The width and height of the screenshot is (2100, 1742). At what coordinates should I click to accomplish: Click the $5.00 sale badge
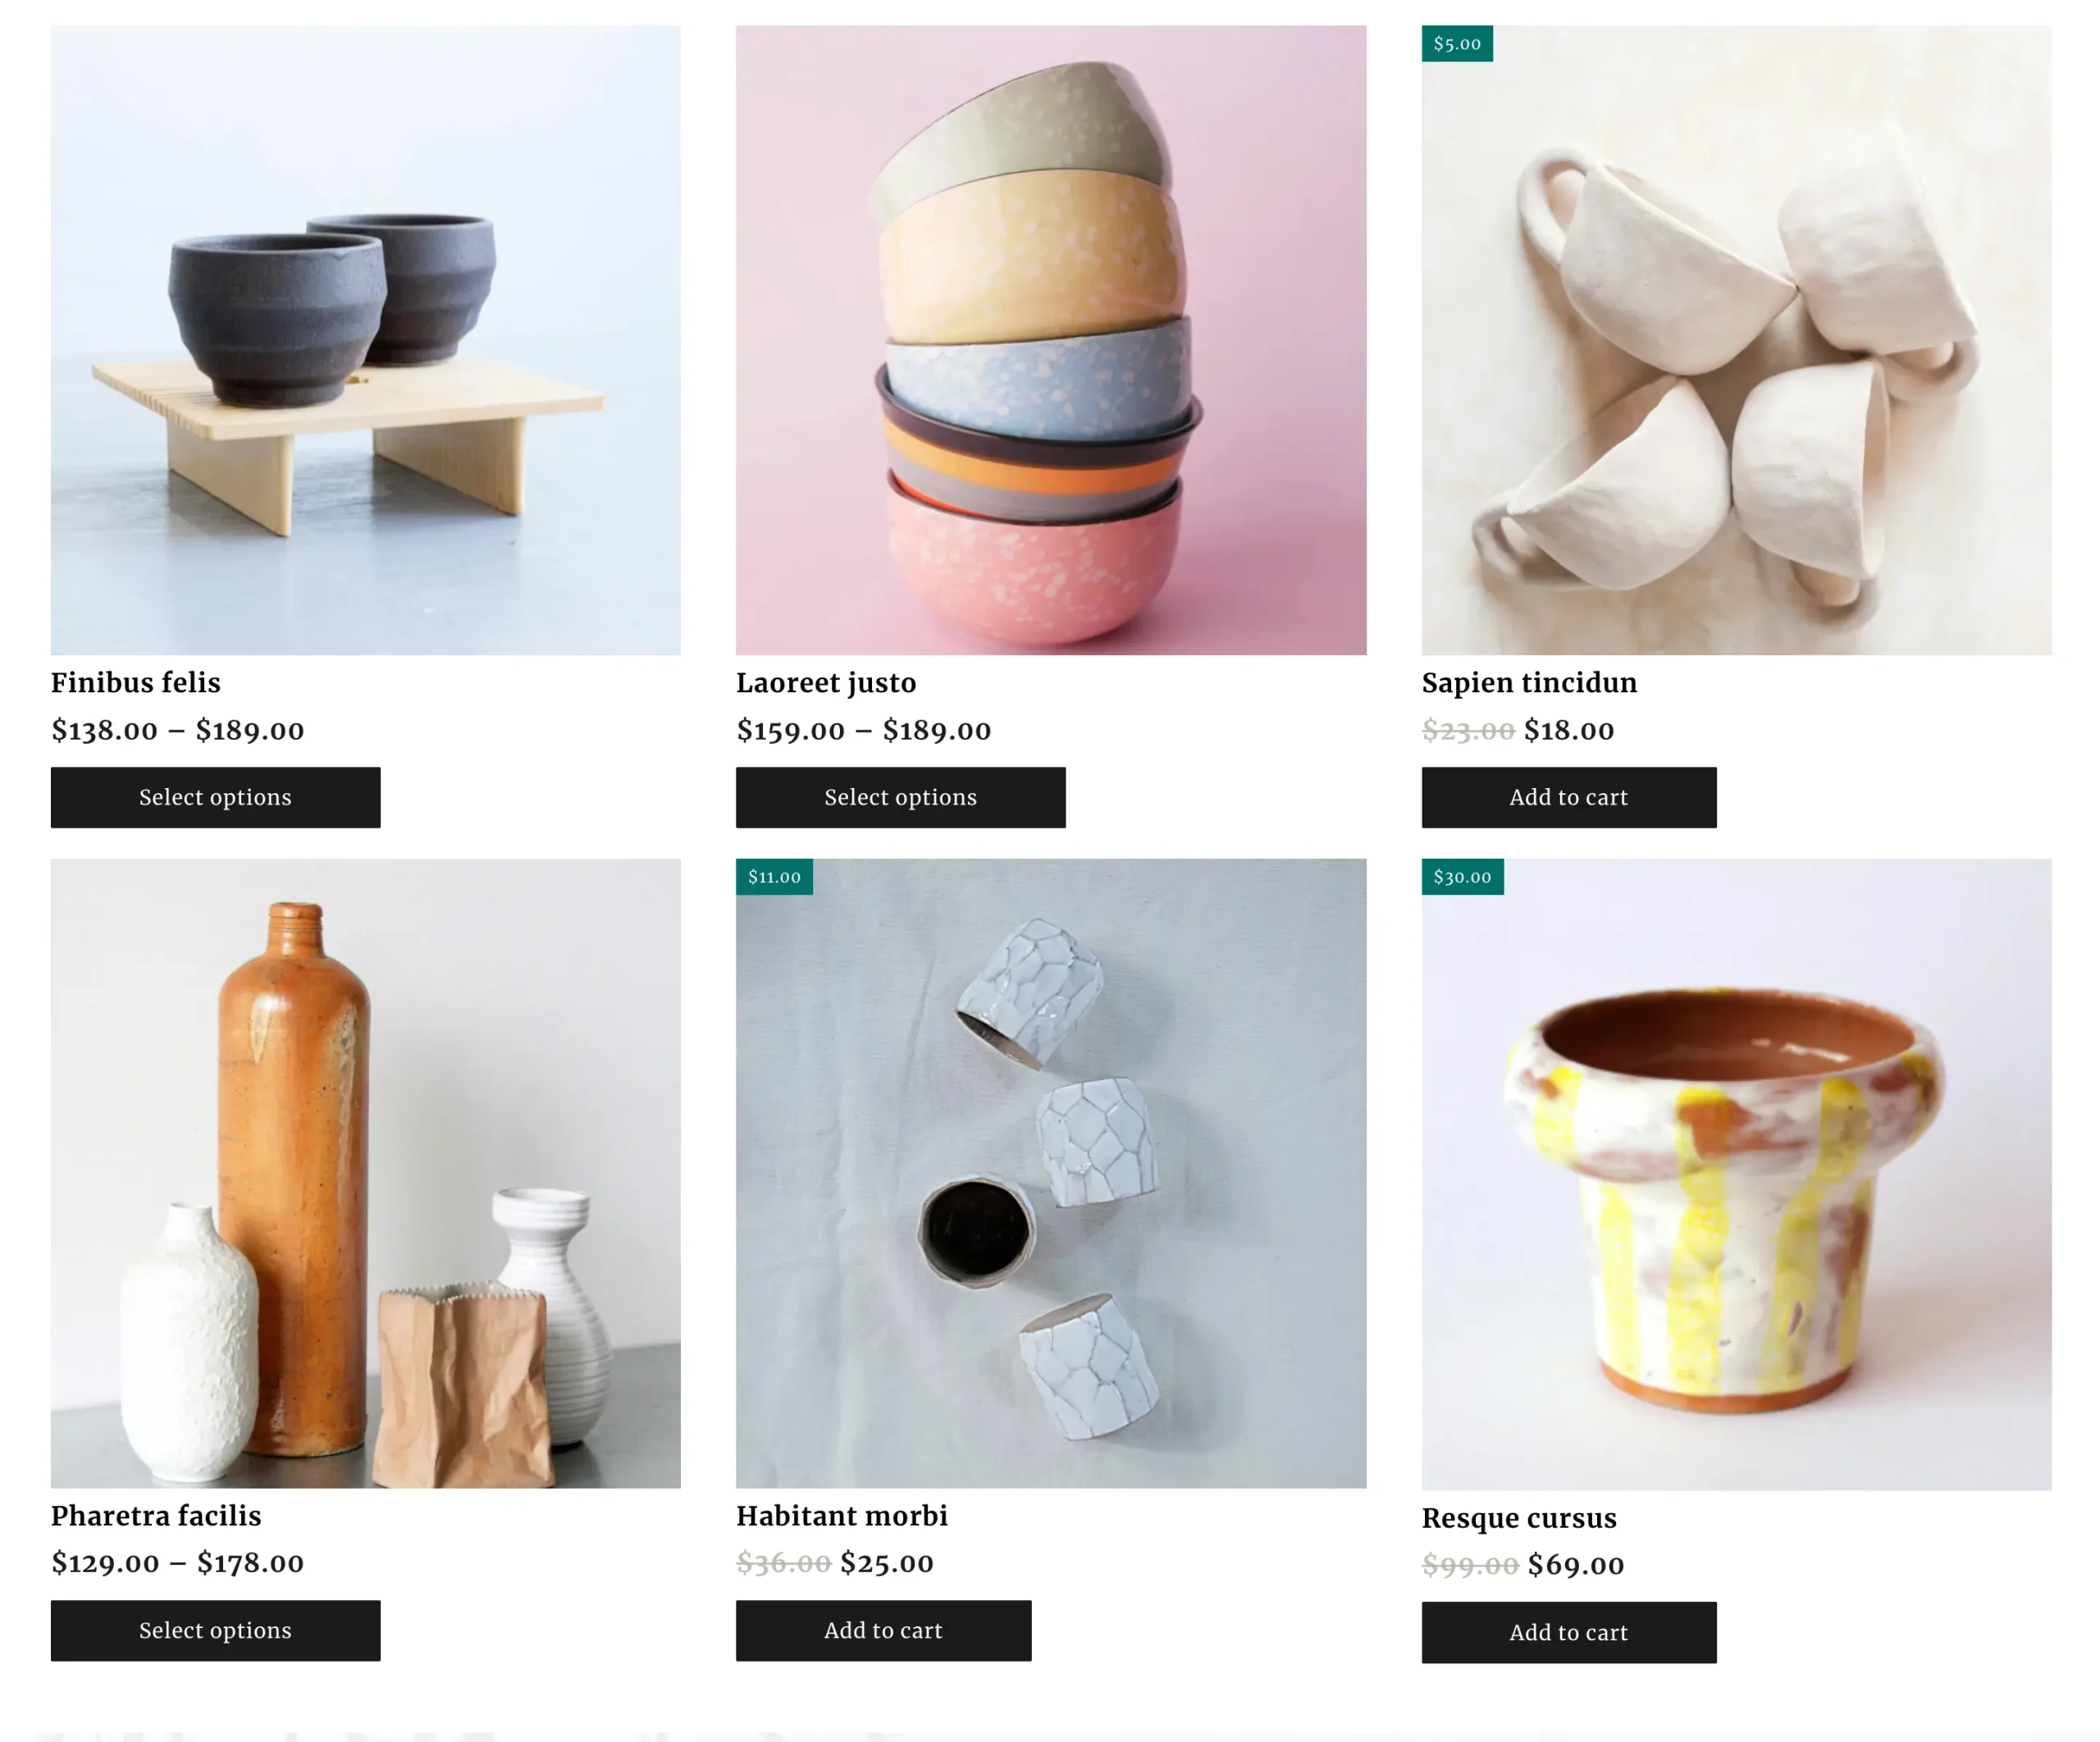pyautogui.click(x=1457, y=43)
